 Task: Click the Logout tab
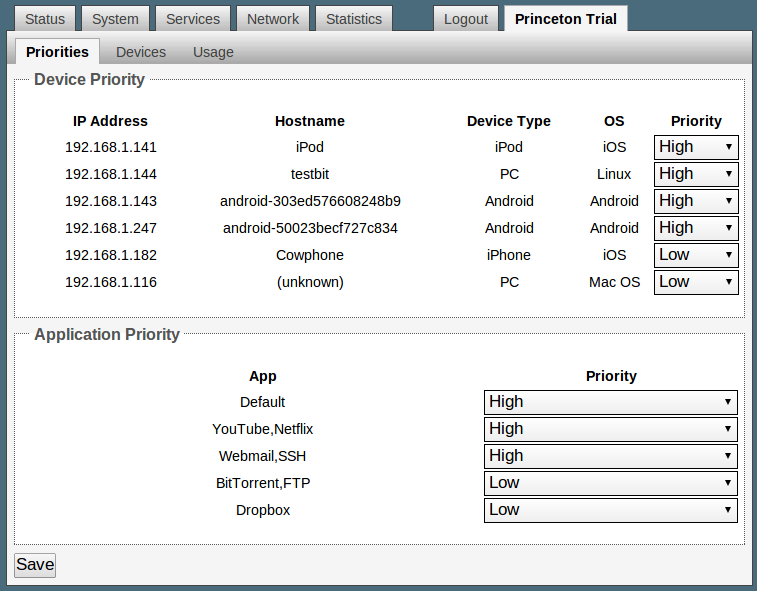coord(466,19)
